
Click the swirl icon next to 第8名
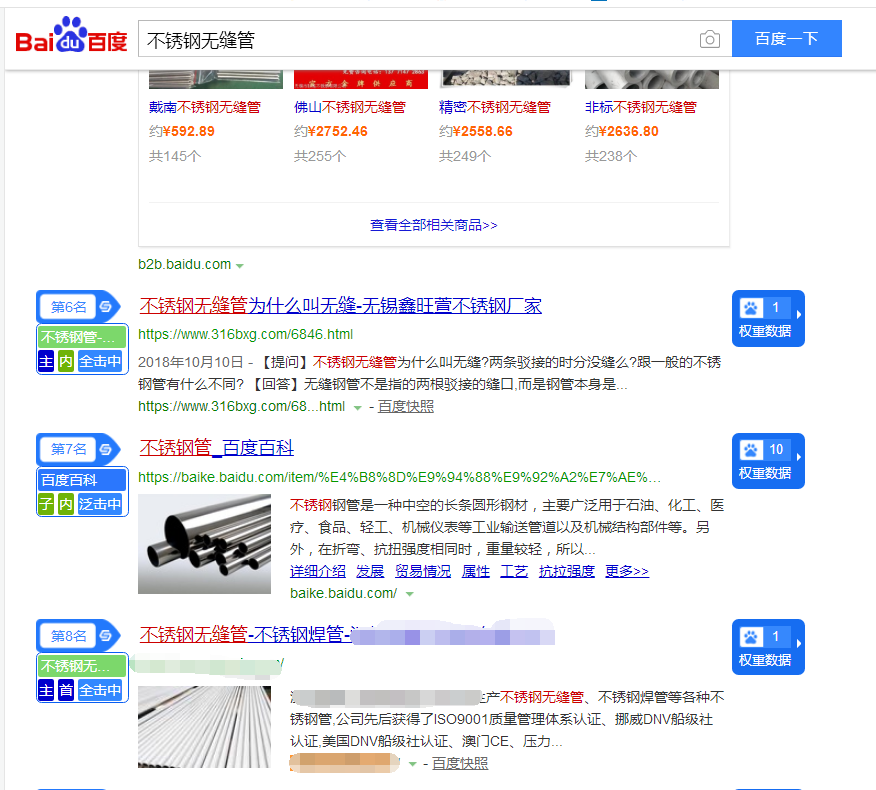pyautogui.click(x=106, y=636)
